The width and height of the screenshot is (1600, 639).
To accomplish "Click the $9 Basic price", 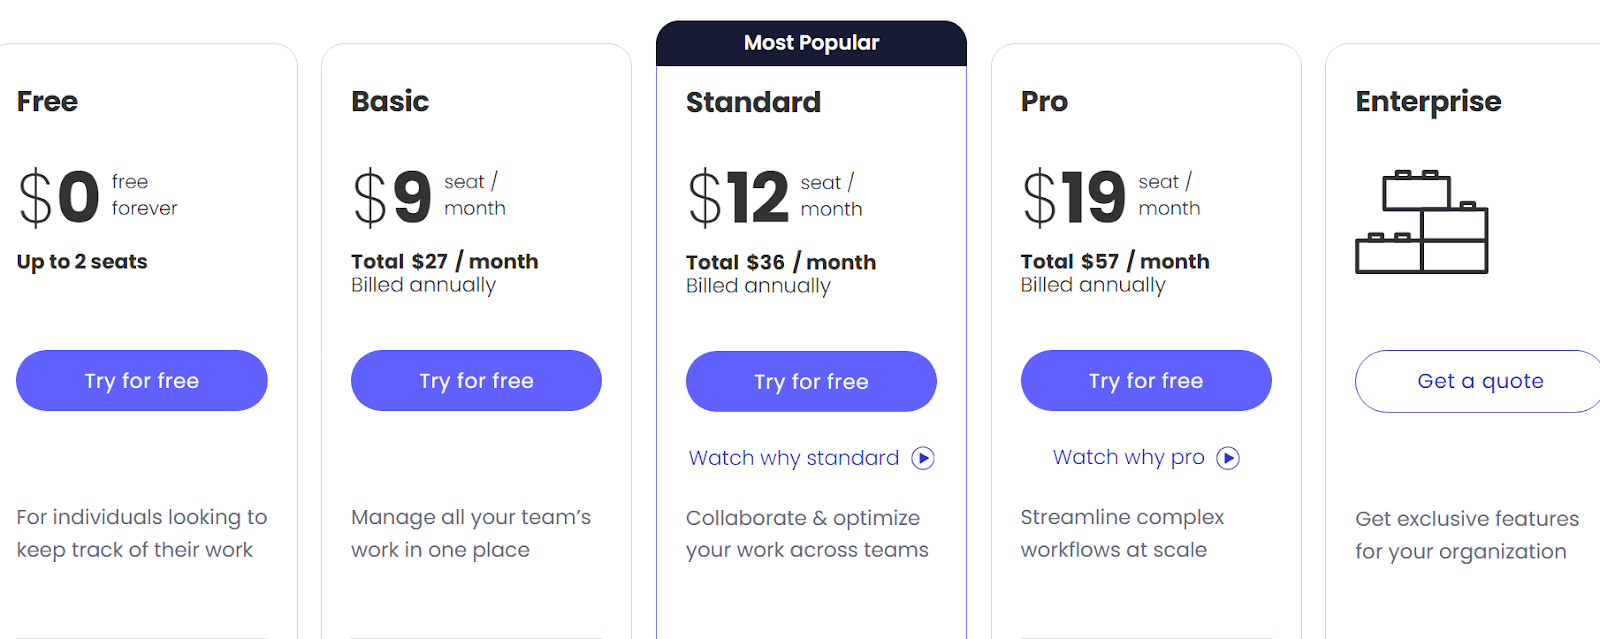I will pos(392,196).
